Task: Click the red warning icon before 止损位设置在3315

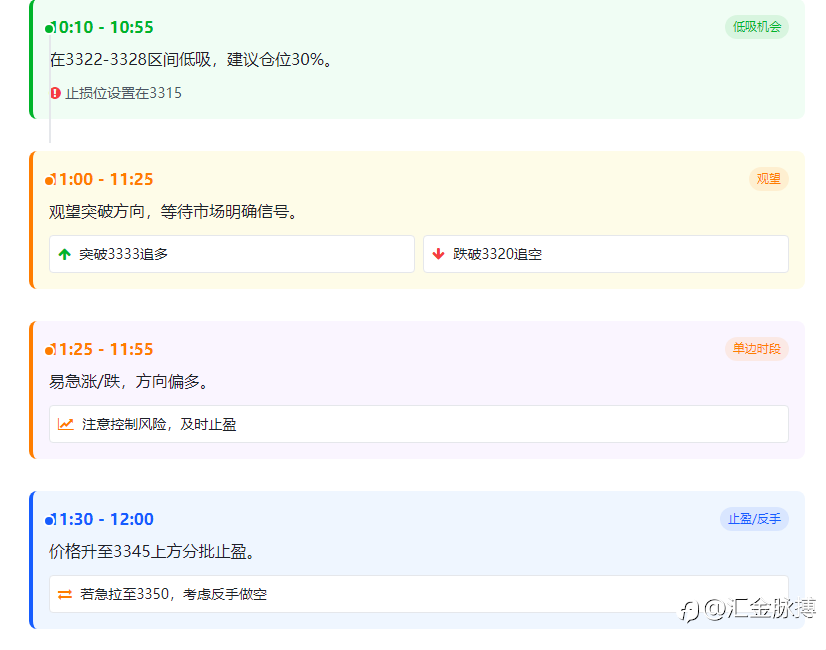Action: point(56,93)
